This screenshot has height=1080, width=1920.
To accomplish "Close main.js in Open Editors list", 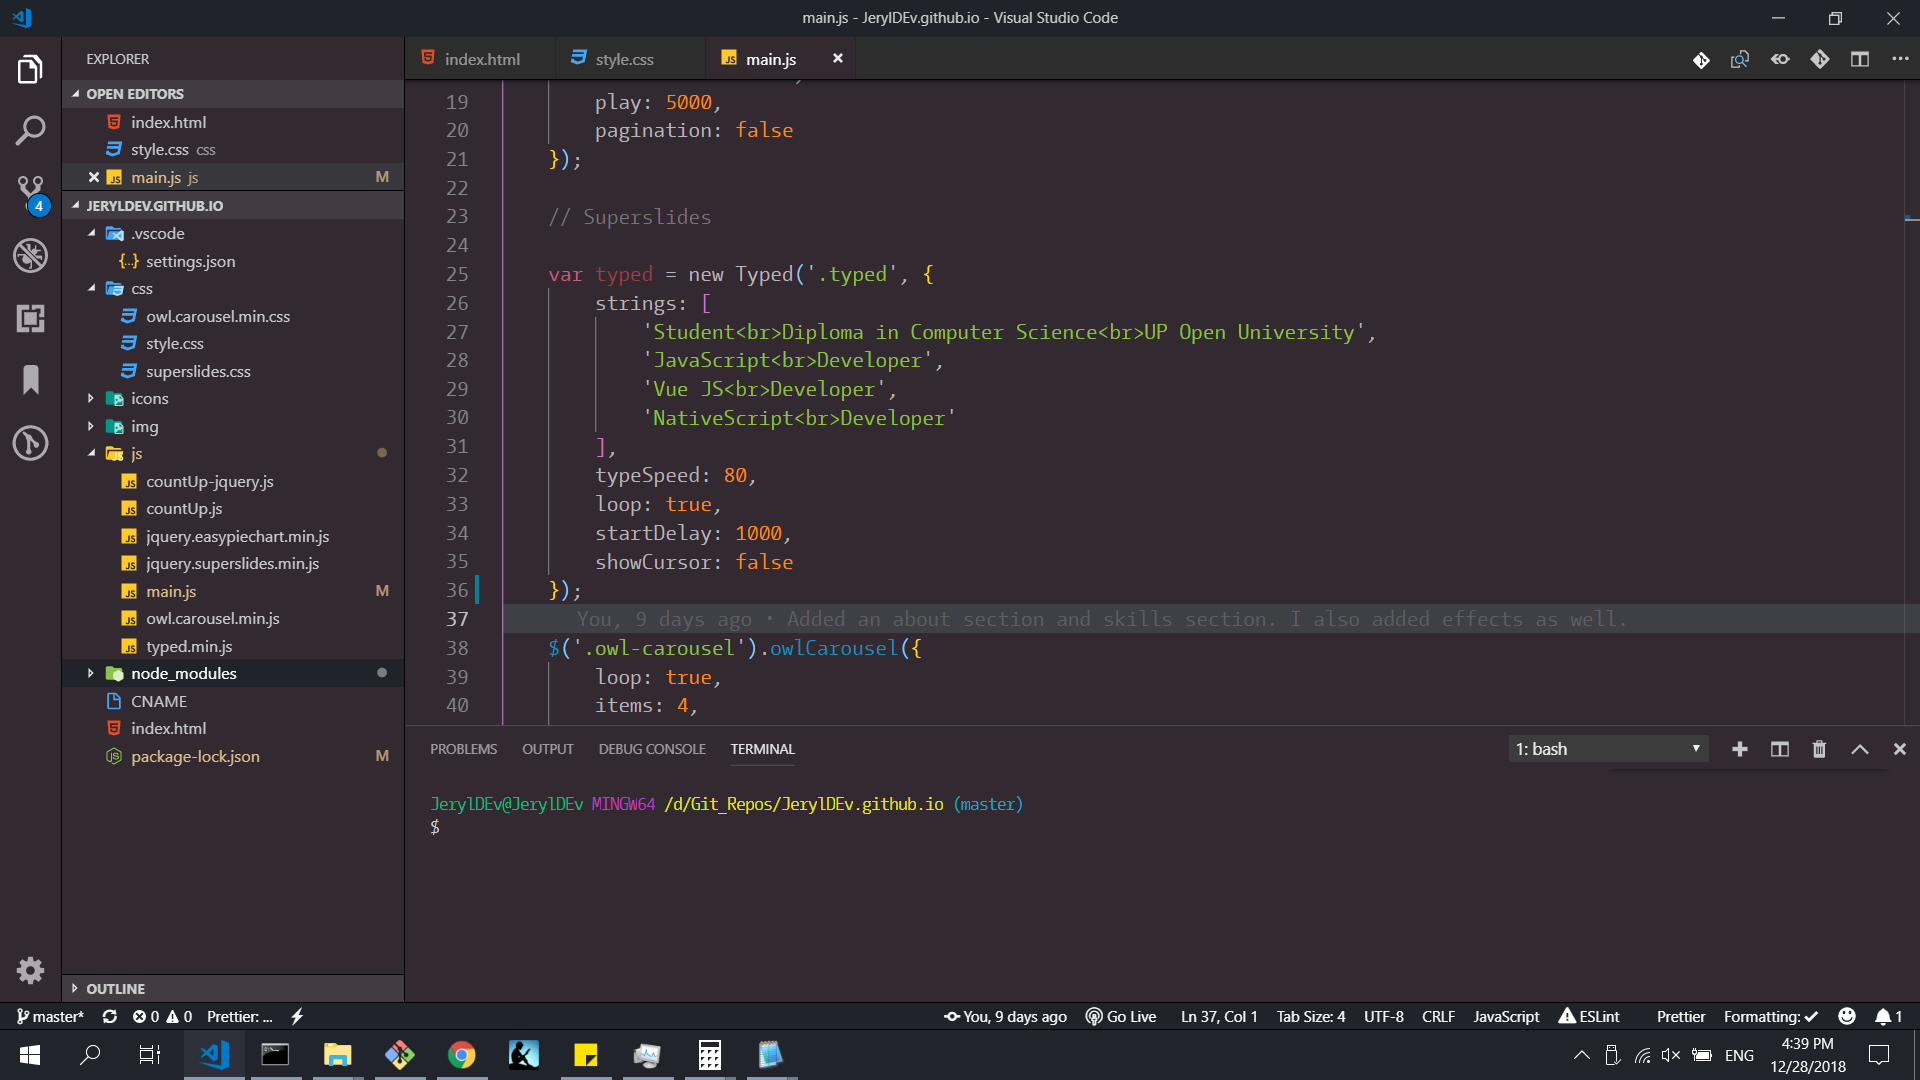I will click(x=94, y=177).
